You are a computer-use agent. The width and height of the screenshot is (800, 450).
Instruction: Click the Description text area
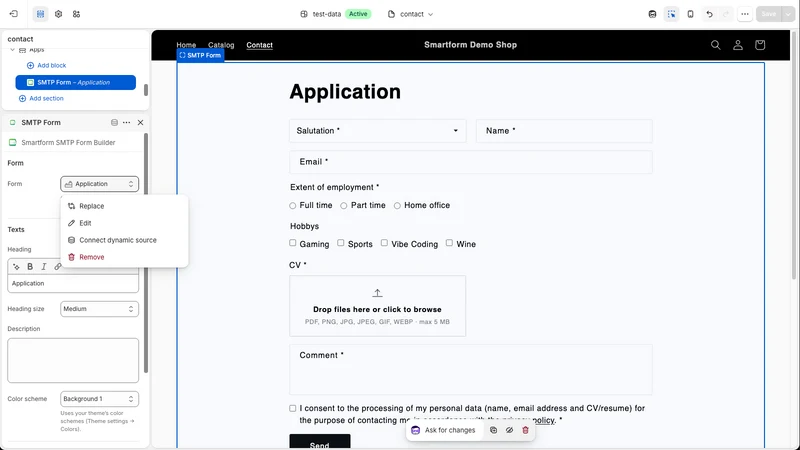point(73,360)
